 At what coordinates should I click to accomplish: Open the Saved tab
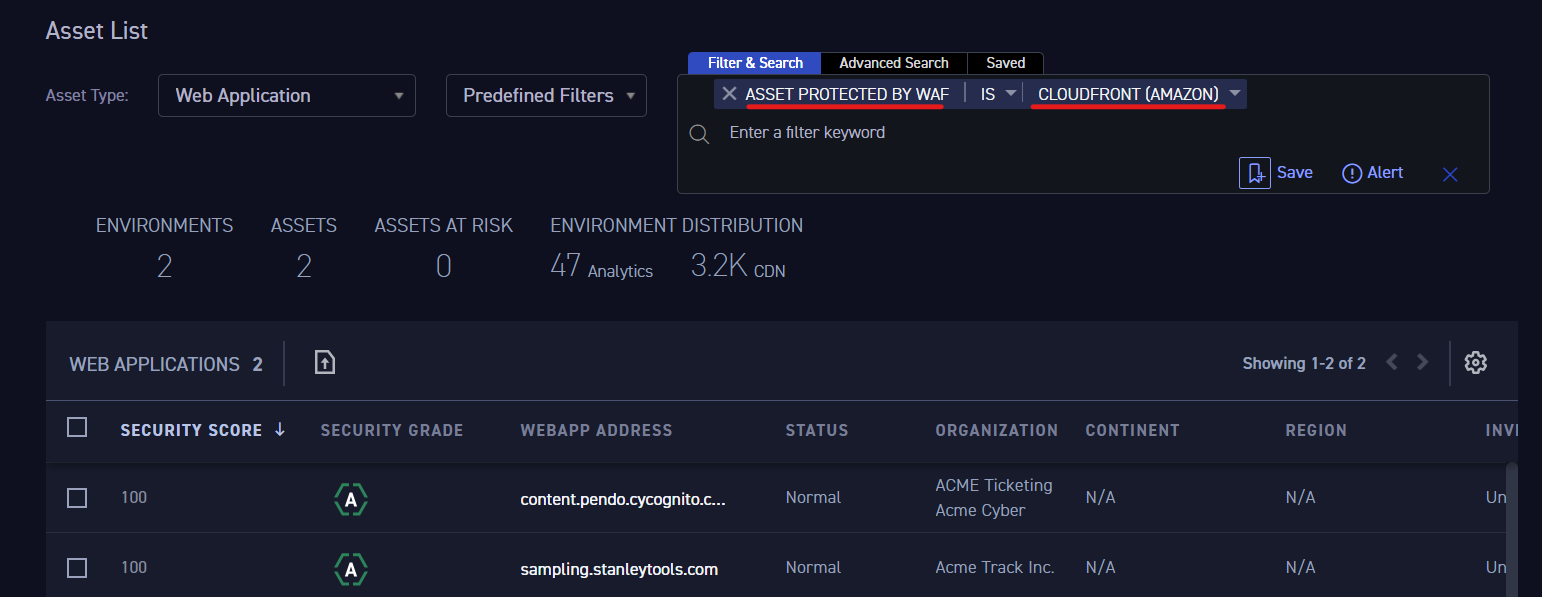1006,63
